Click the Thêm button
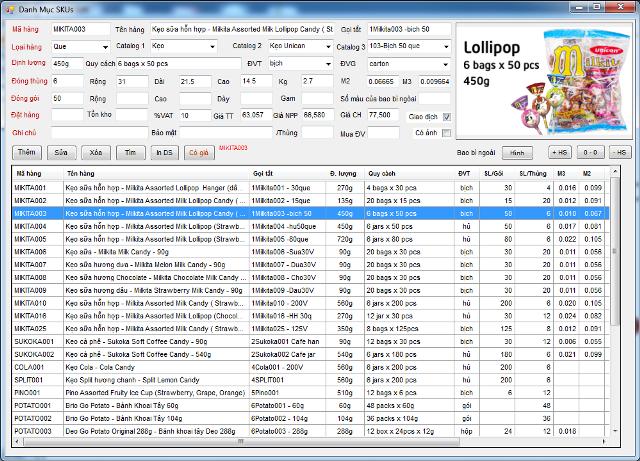The height and width of the screenshot is (461, 640). 27,152
